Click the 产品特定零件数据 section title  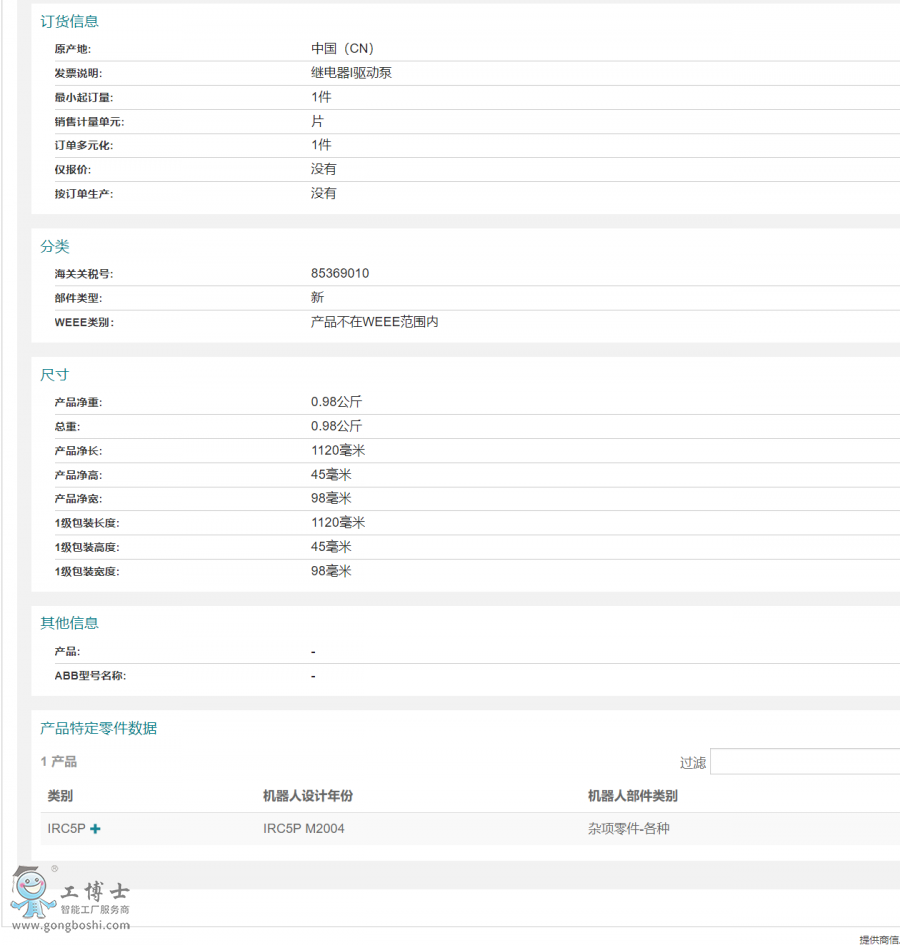point(97,728)
